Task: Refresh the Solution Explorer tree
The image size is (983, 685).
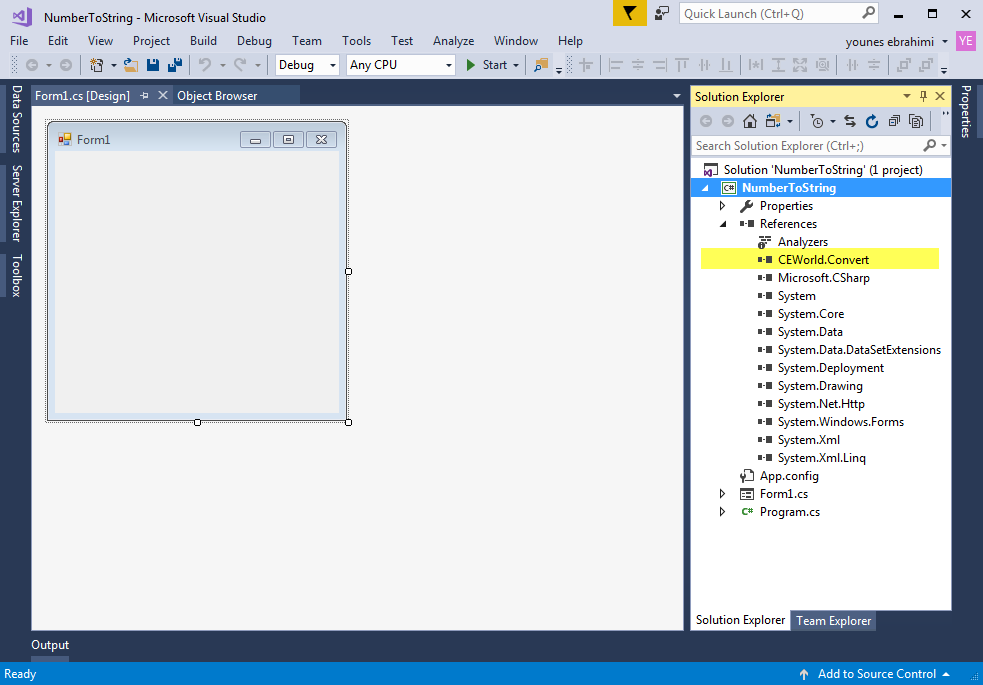Action: tap(871, 121)
